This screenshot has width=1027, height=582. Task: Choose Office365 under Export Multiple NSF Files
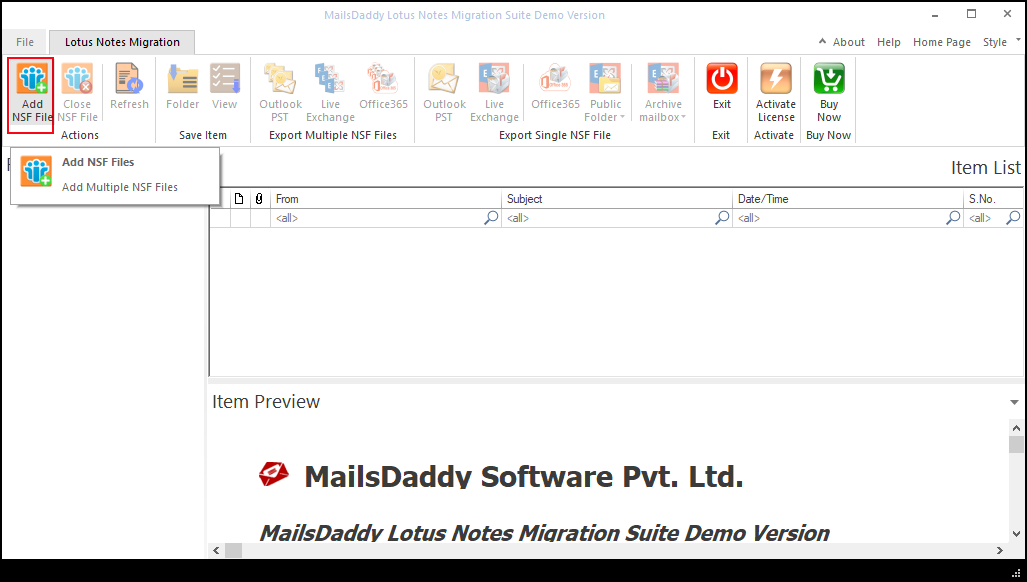tap(383, 86)
